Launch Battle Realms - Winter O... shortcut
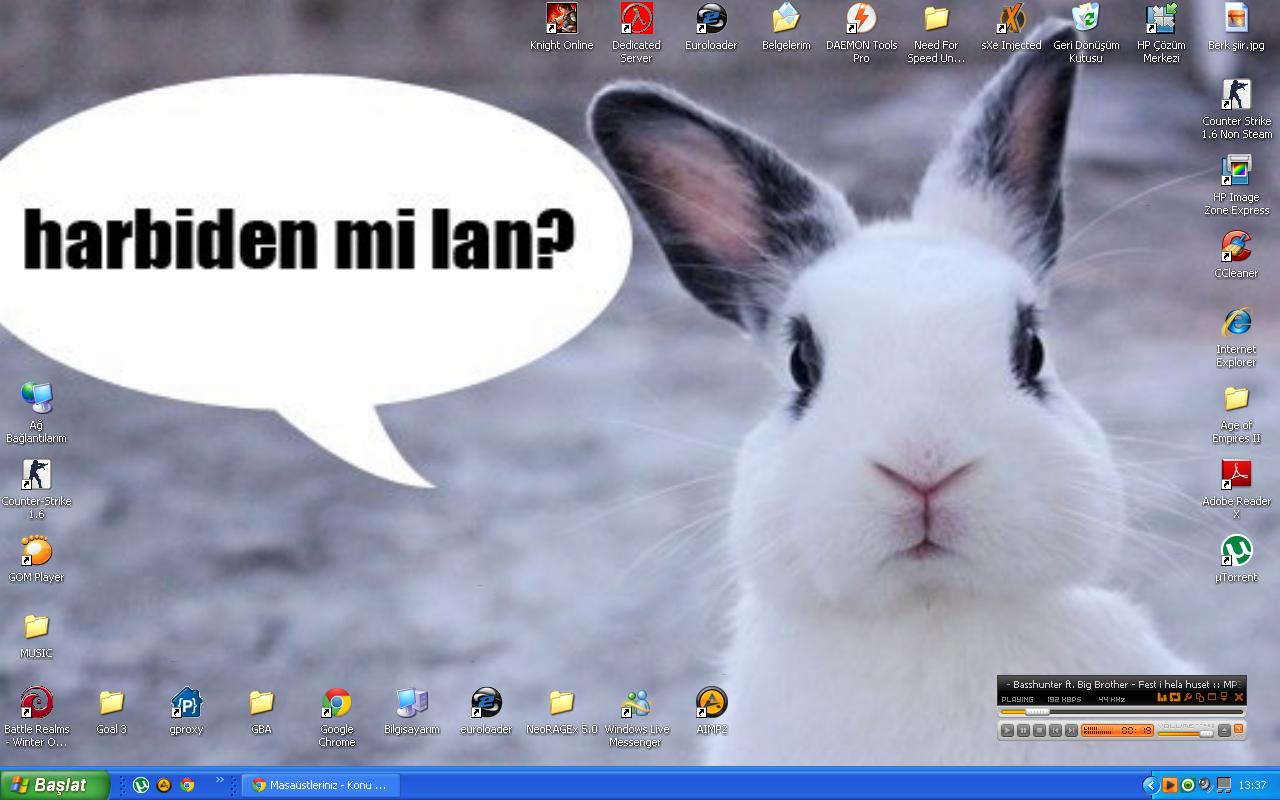 (x=36, y=717)
